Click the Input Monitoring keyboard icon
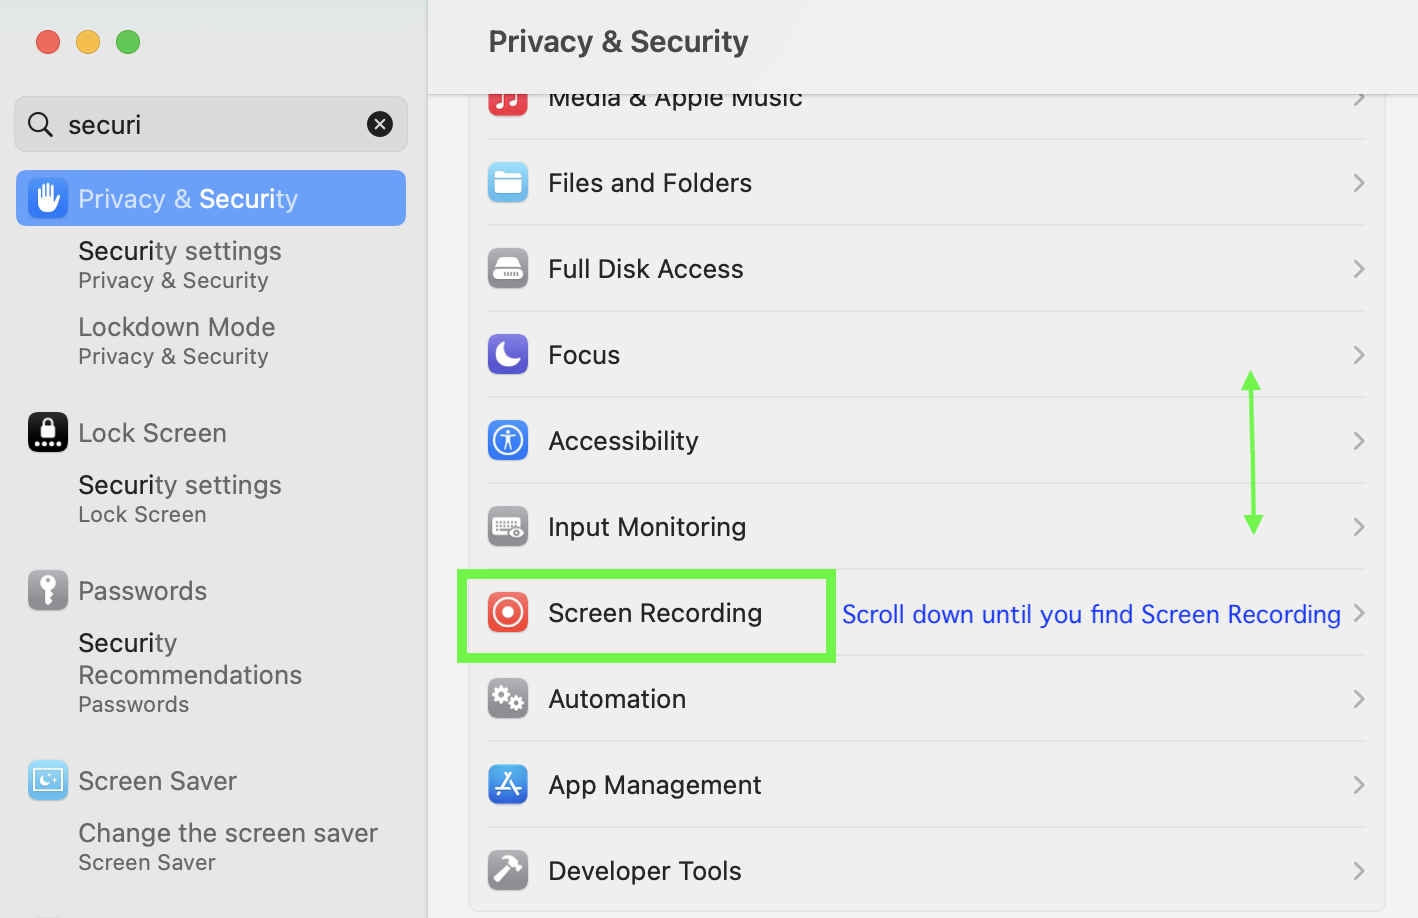The image size is (1418, 918). coord(508,527)
